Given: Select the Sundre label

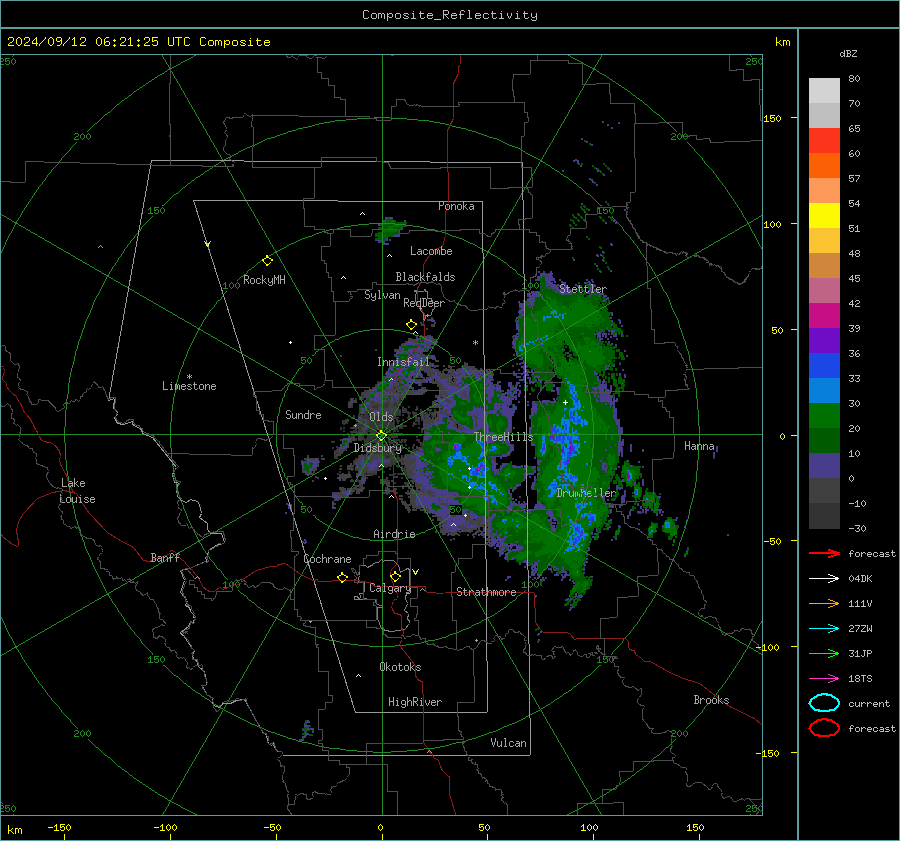Looking at the screenshot, I should (x=303, y=415).
